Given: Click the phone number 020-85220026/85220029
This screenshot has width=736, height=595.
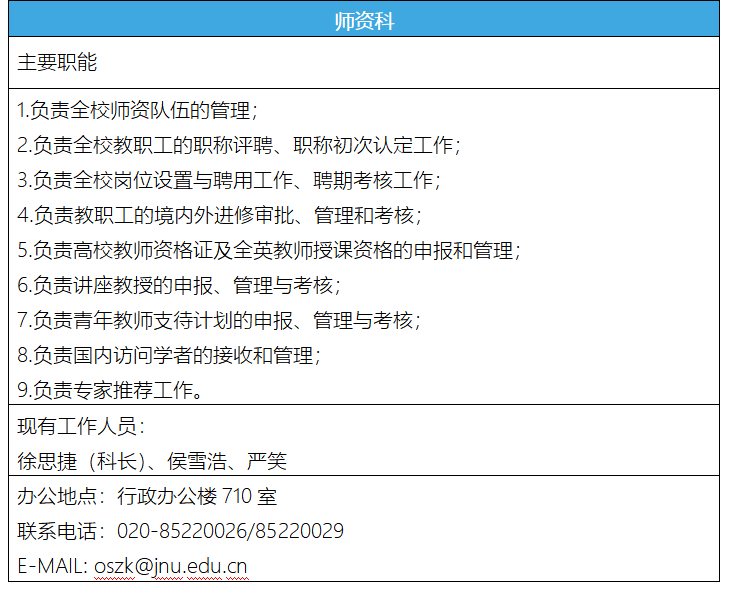Looking at the screenshot, I should (x=230, y=531).
